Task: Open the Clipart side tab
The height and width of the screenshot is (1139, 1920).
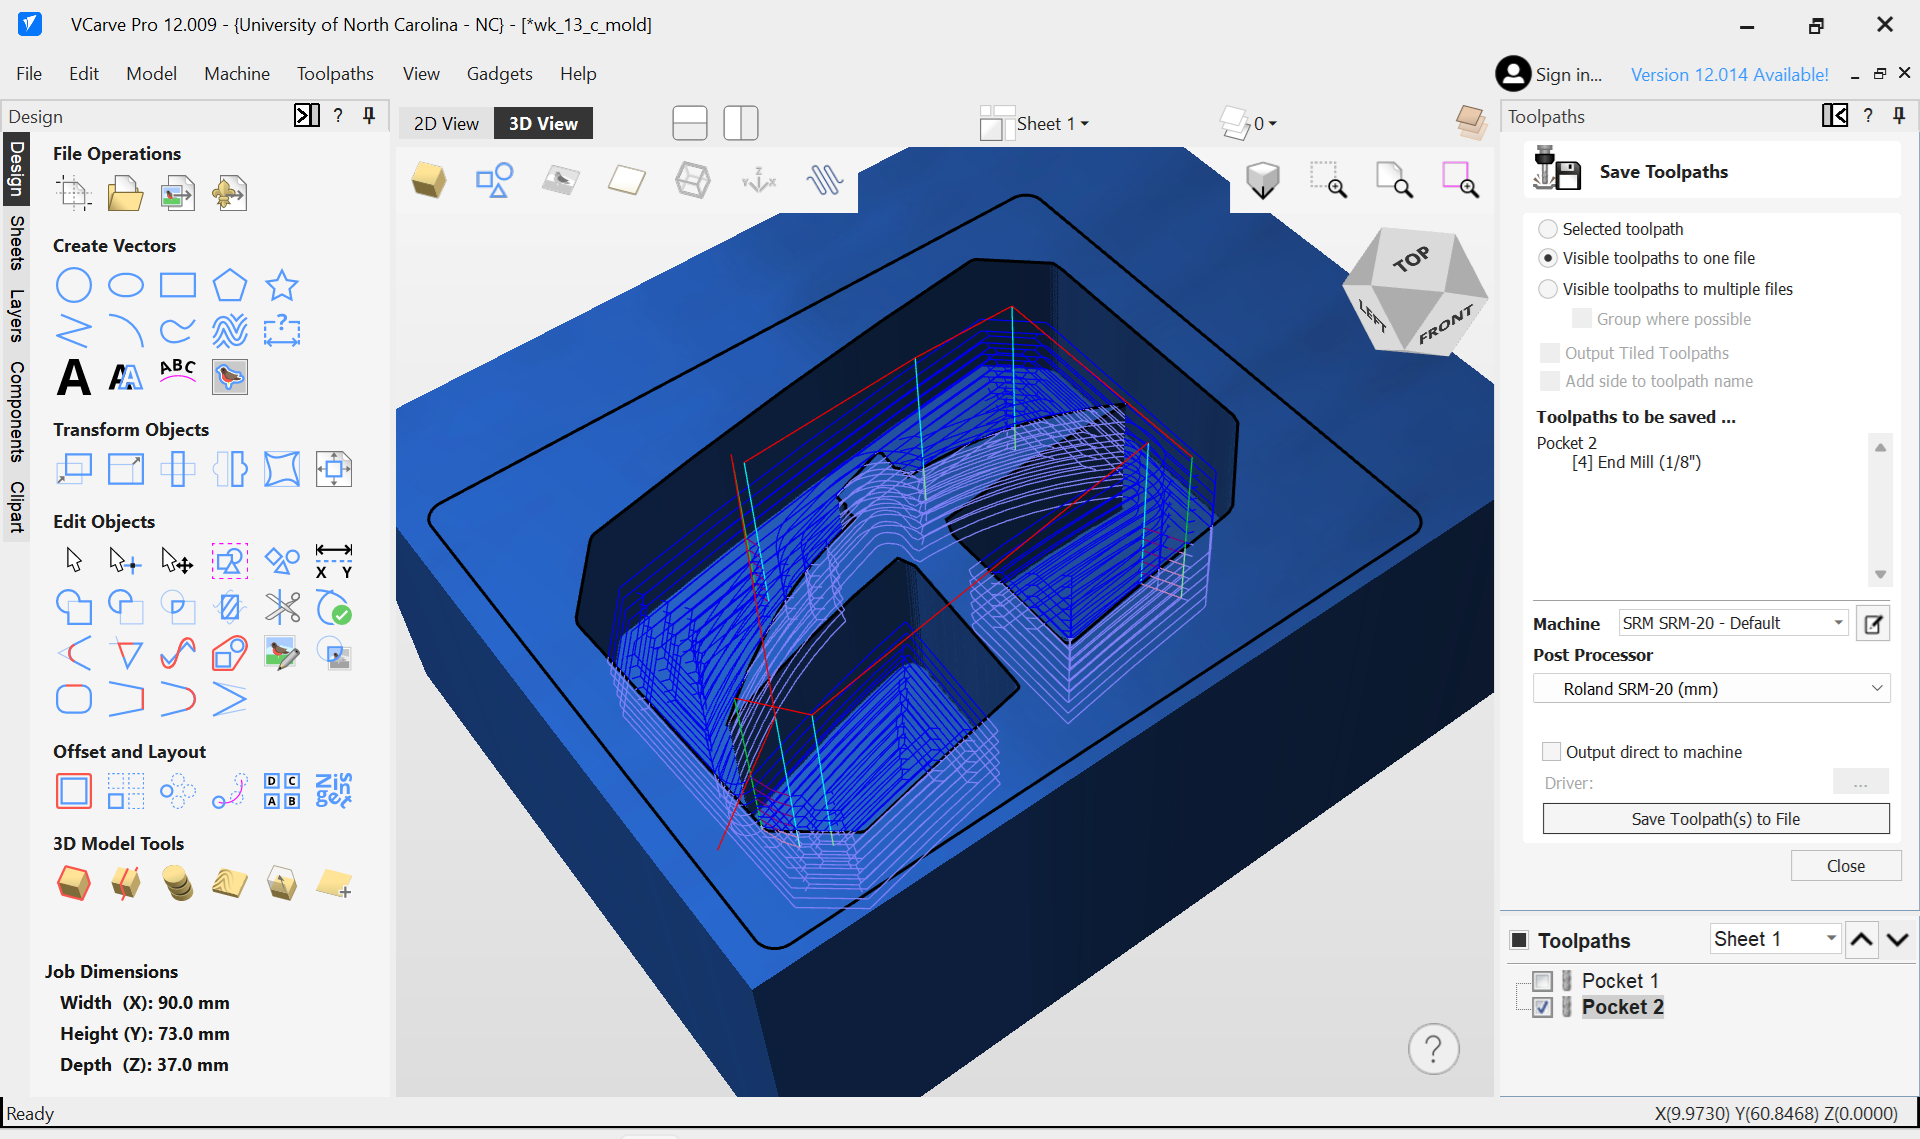Action: (x=16, y=507)
